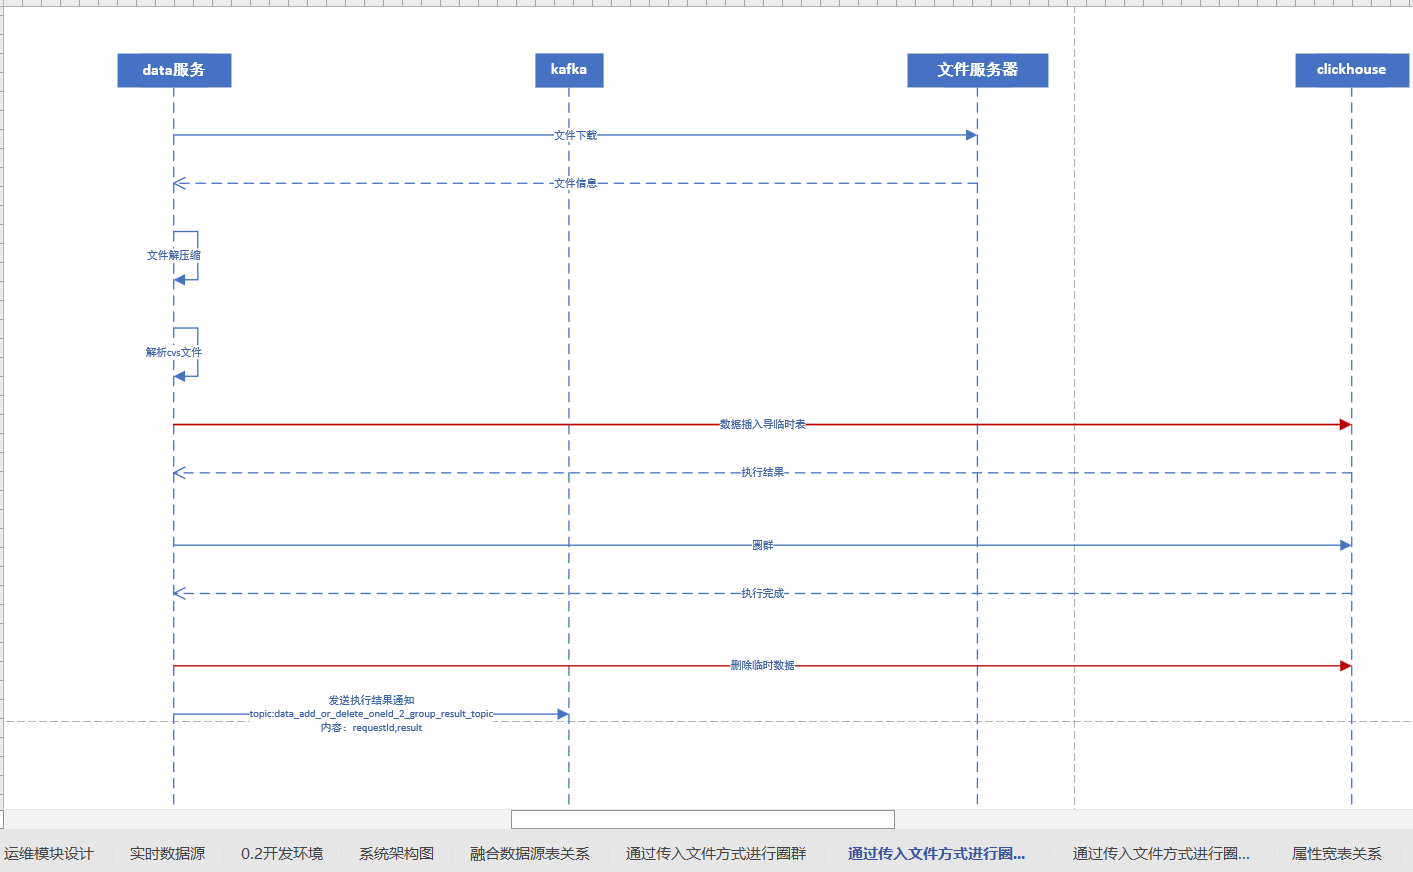Click the 发送执行结果通知 text
This screenshot has width=1413, height=872.
pos(371,700)
